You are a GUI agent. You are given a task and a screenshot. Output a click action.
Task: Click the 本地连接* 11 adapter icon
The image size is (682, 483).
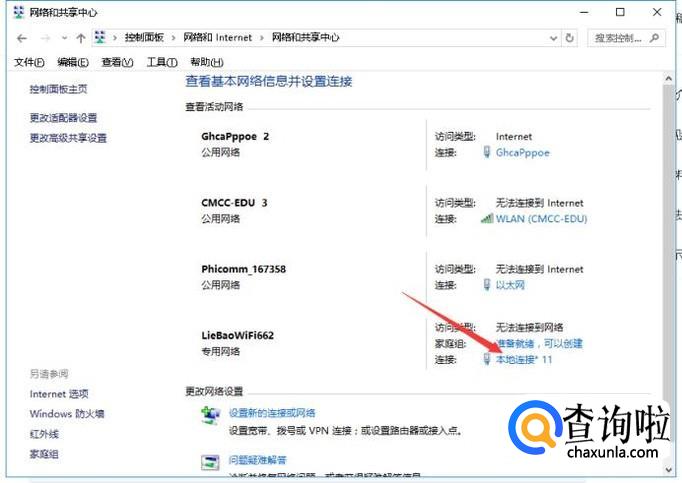coord(487,359)
